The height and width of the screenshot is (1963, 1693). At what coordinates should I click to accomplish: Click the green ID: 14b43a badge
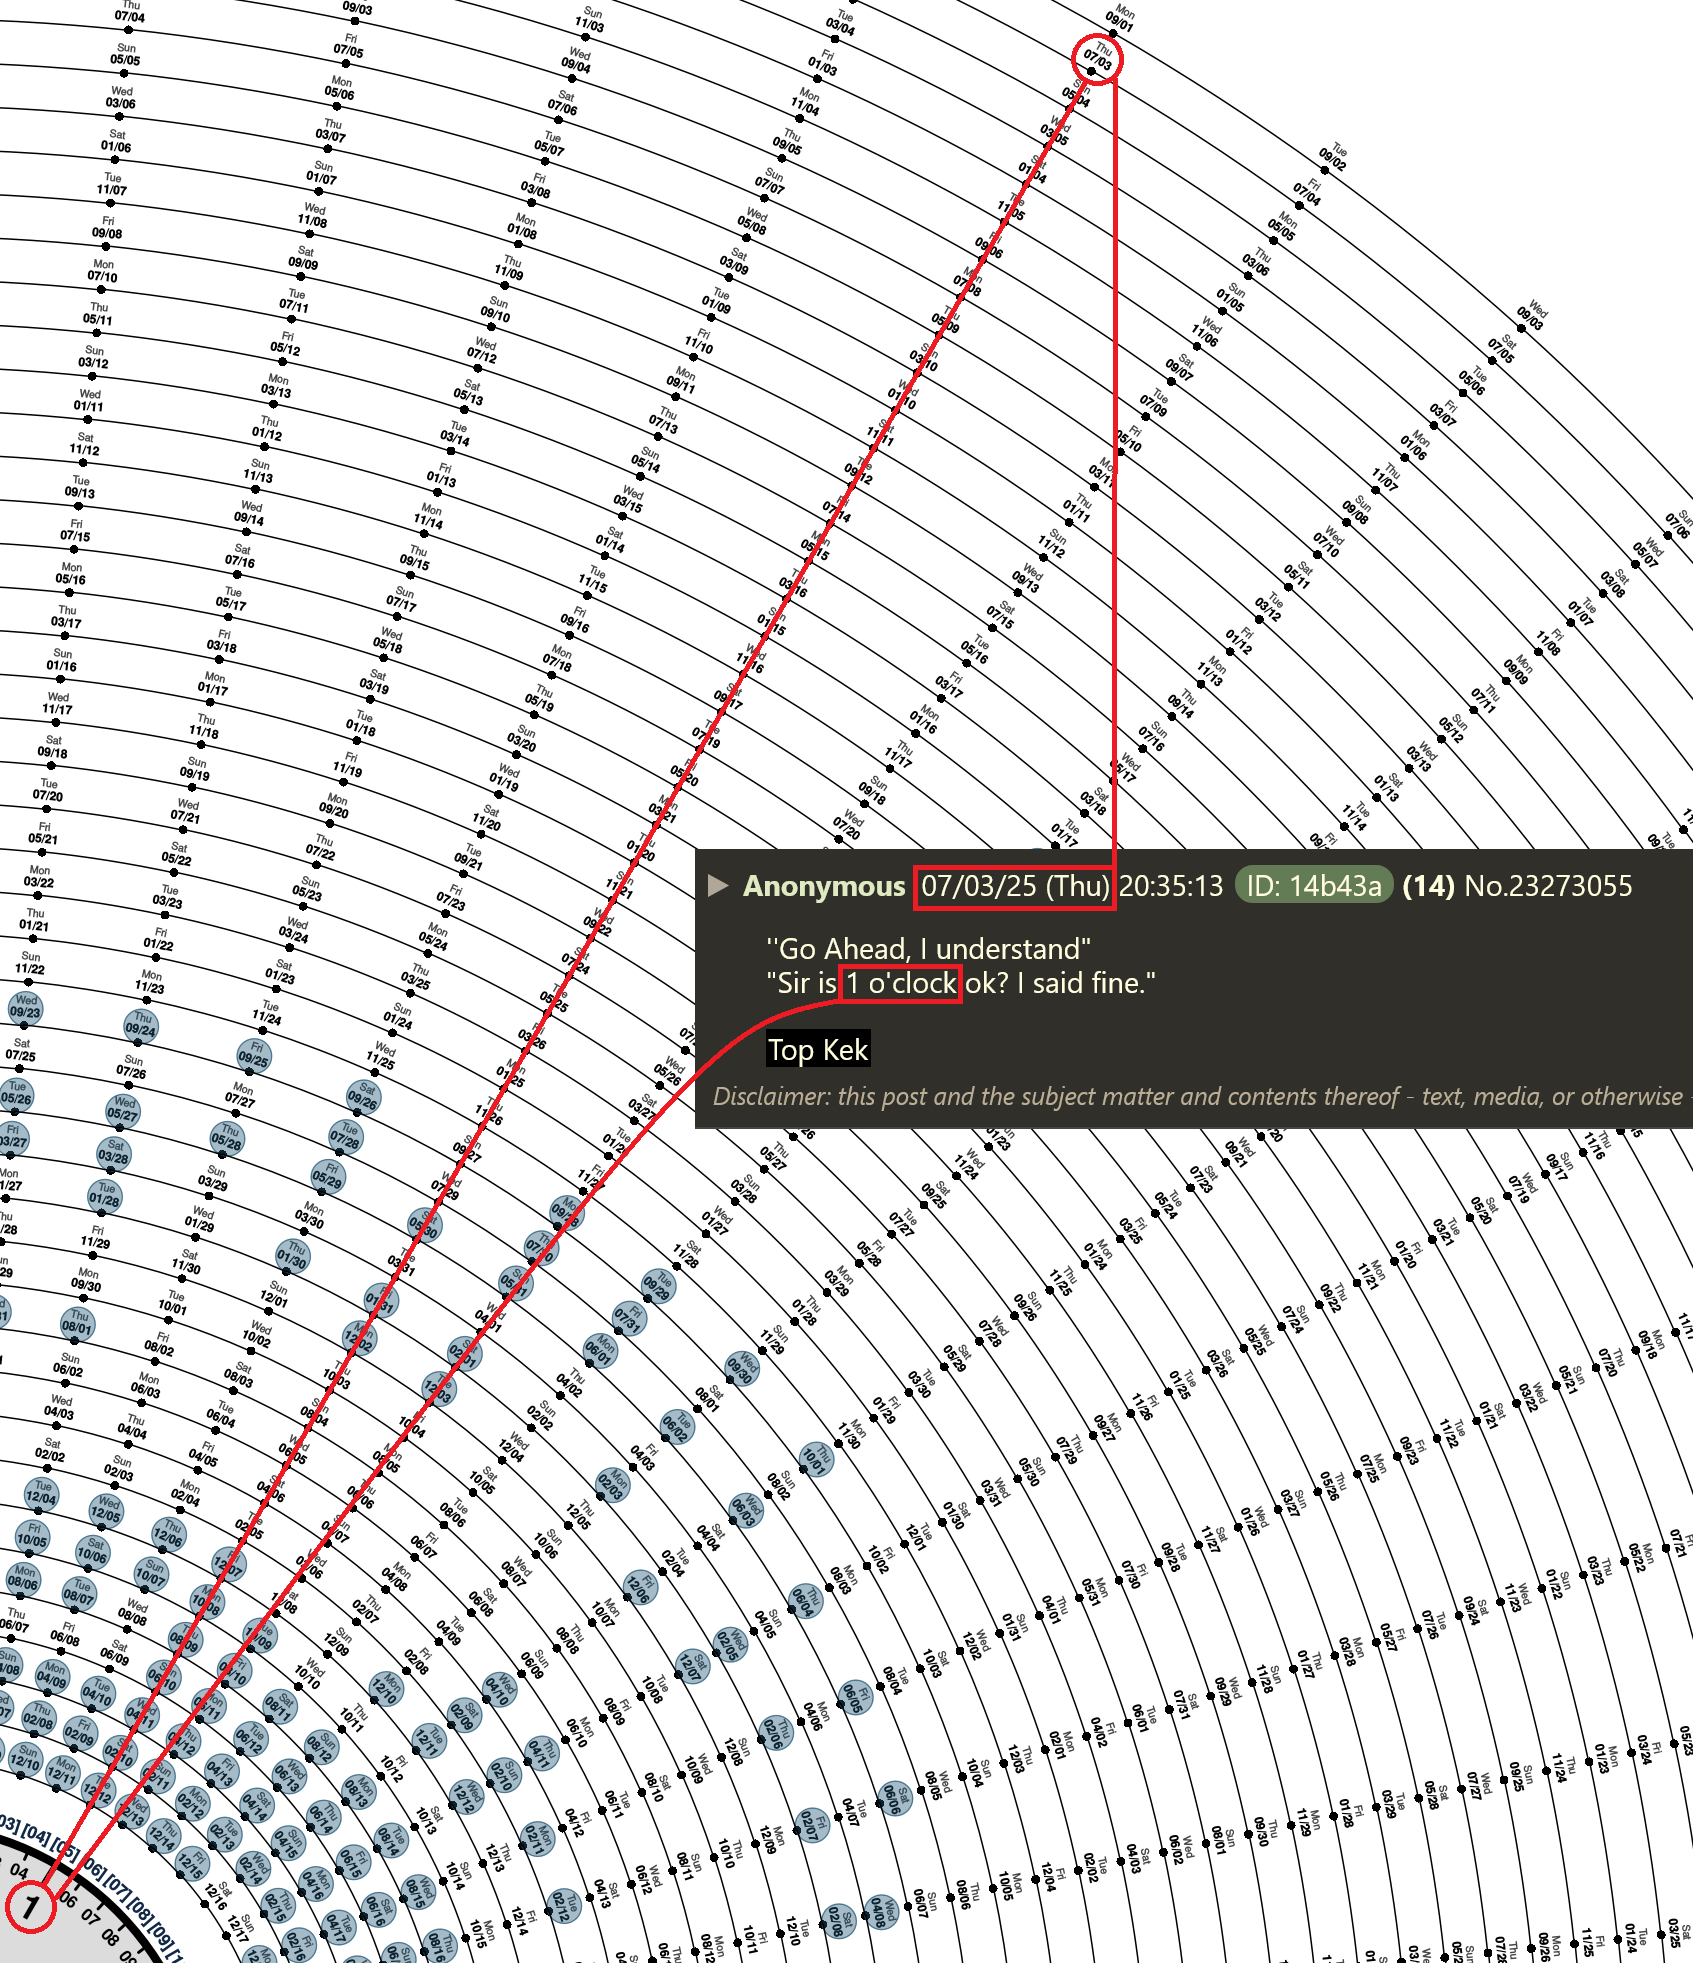coord(1314,886)
